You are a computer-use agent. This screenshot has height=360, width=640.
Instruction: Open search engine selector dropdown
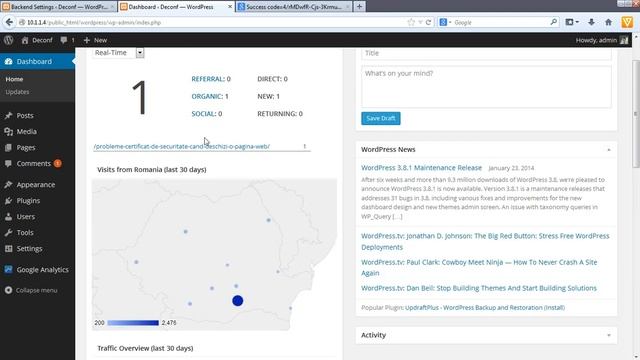coord(446,22)
